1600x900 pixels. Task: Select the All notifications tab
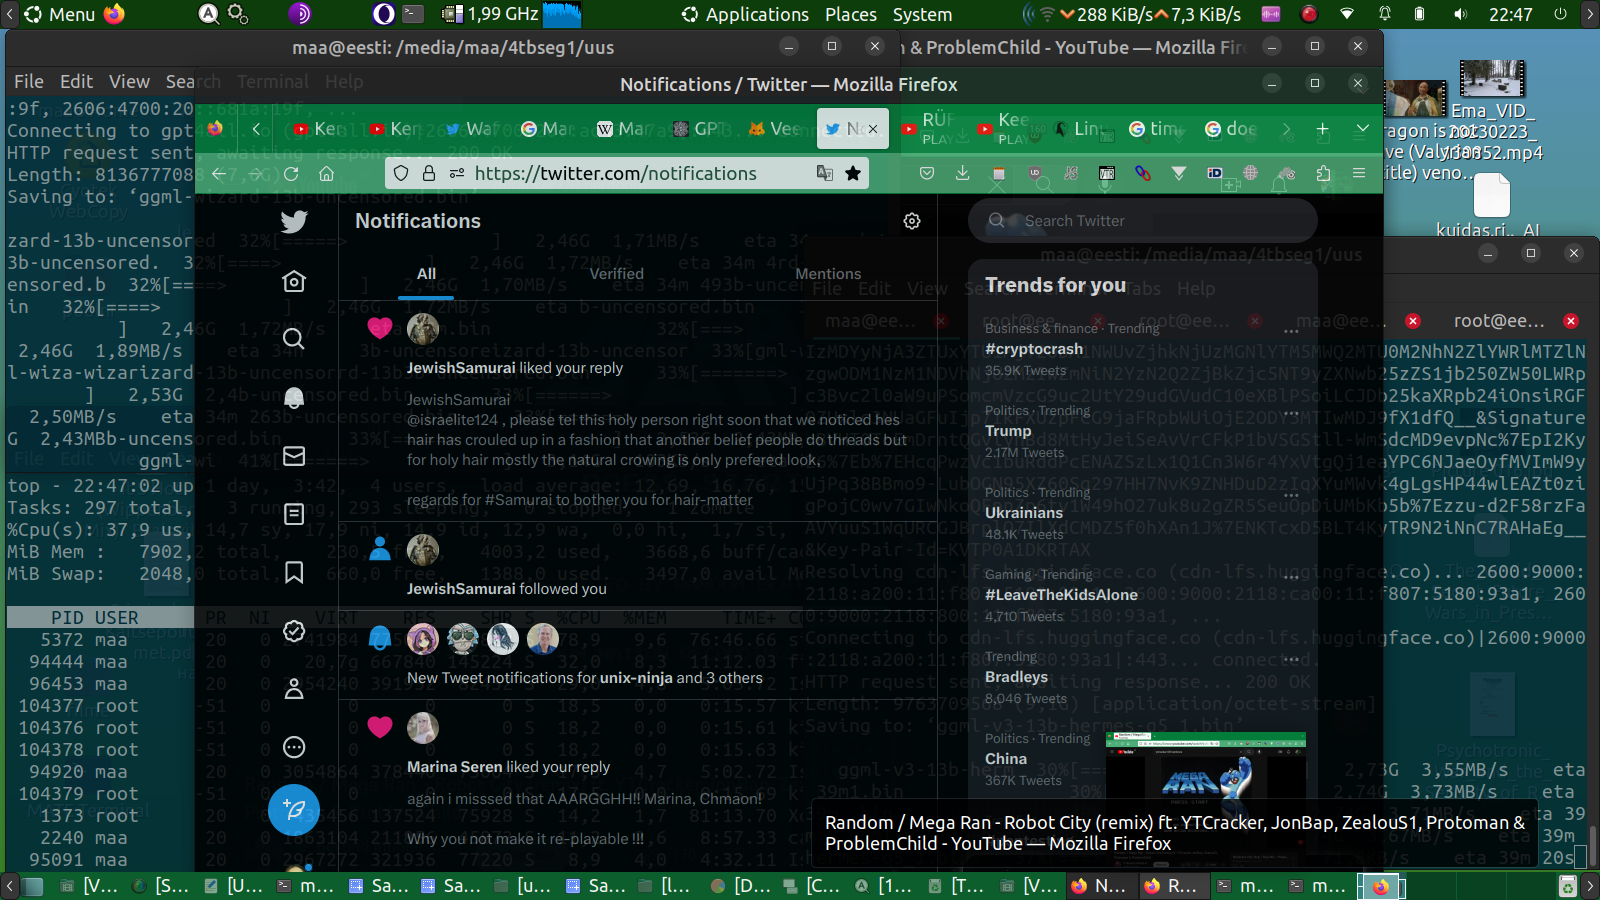(x=426, y=274)
